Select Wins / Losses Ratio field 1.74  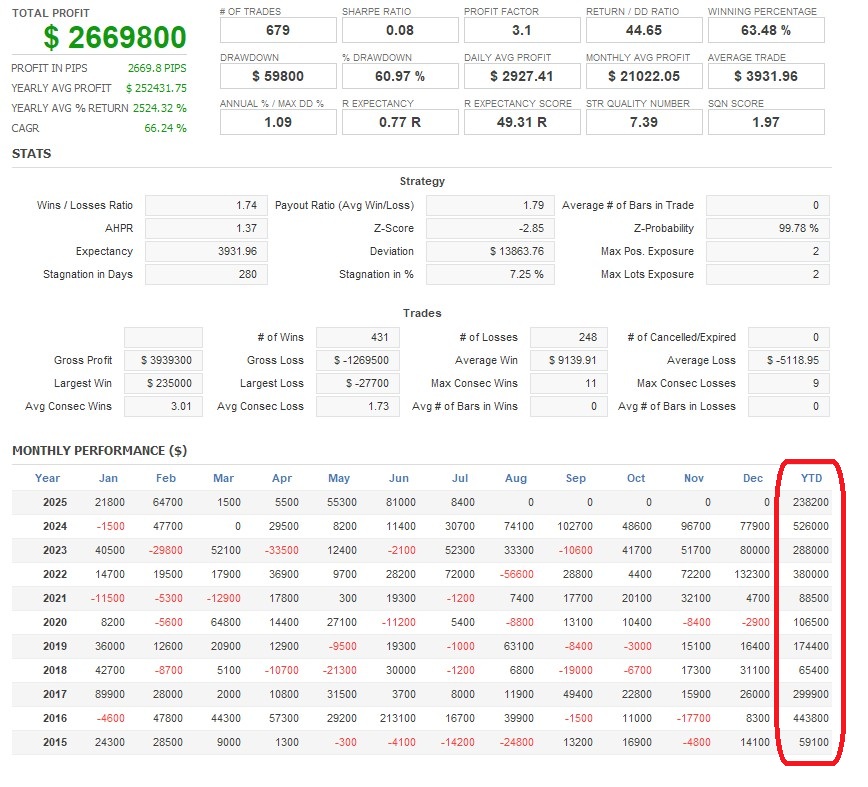[x=206, y=205]
